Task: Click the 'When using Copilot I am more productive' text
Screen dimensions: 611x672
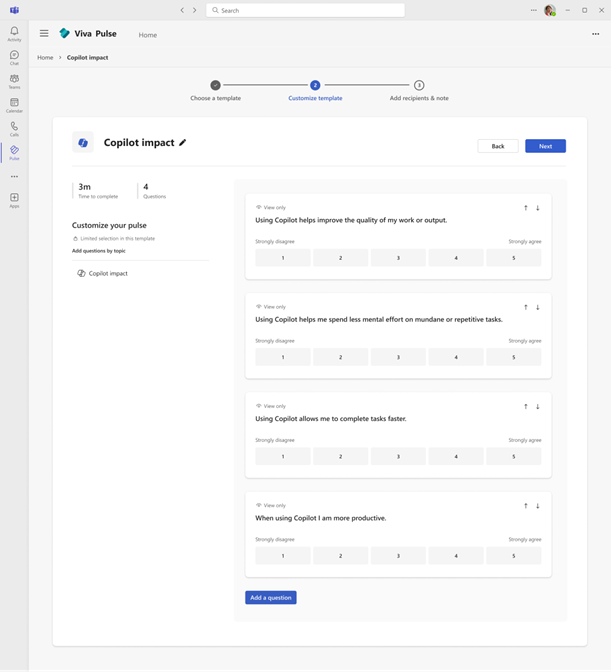Action: point(320,518)
